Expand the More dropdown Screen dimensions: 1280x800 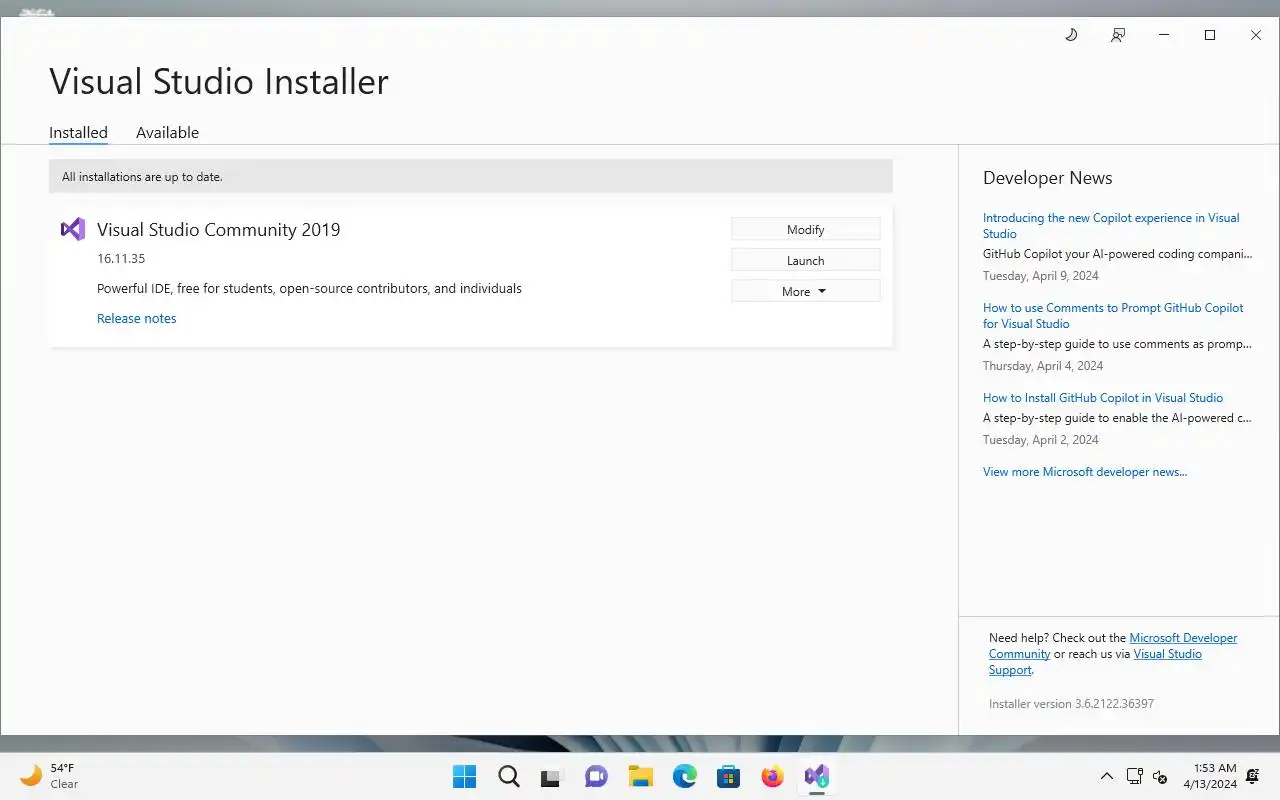[805, 291]
